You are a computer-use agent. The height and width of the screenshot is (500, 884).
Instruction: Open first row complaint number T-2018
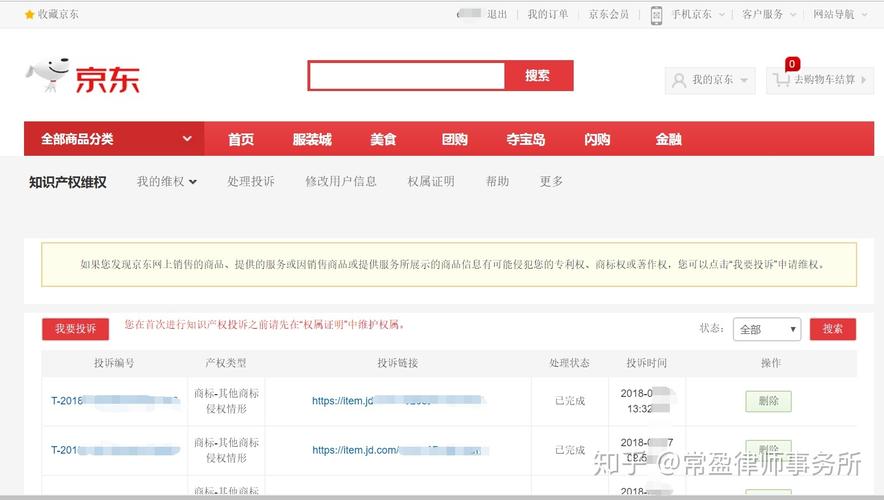pos(115,401)
